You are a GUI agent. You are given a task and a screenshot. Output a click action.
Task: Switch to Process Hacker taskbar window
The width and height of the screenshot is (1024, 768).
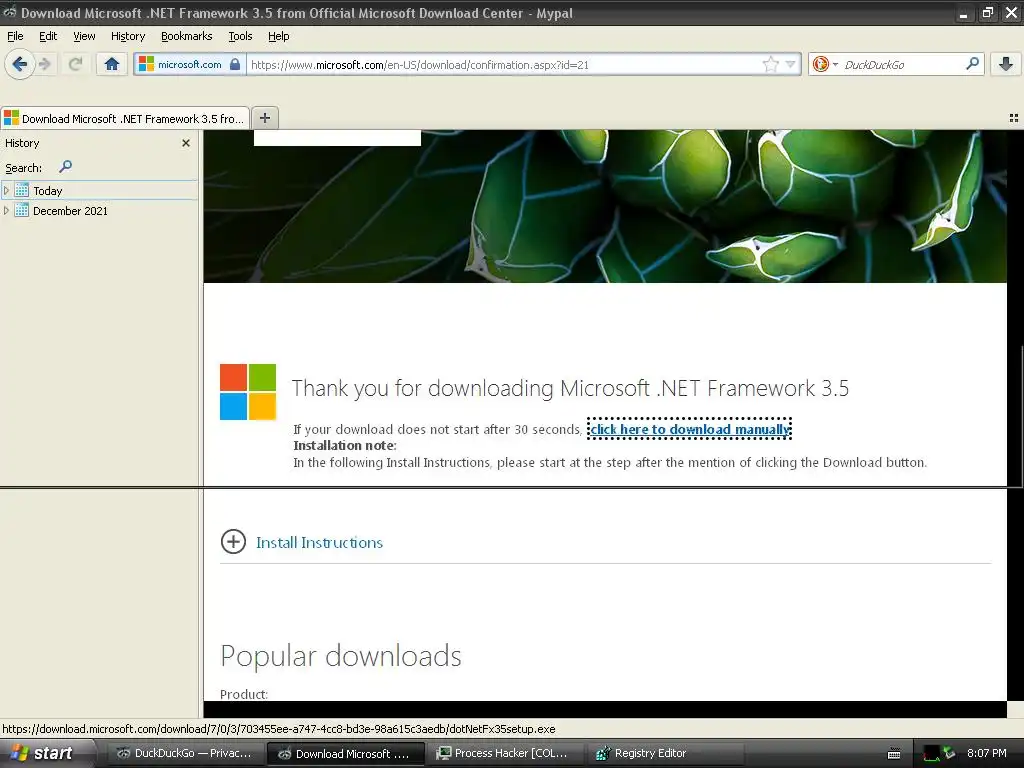[503, 753]
